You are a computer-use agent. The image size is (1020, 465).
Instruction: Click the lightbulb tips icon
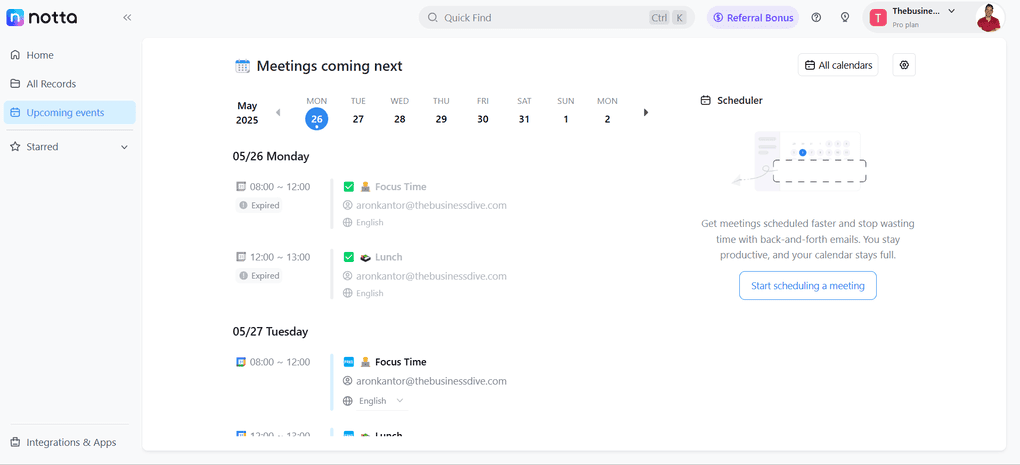coord(844,18)
